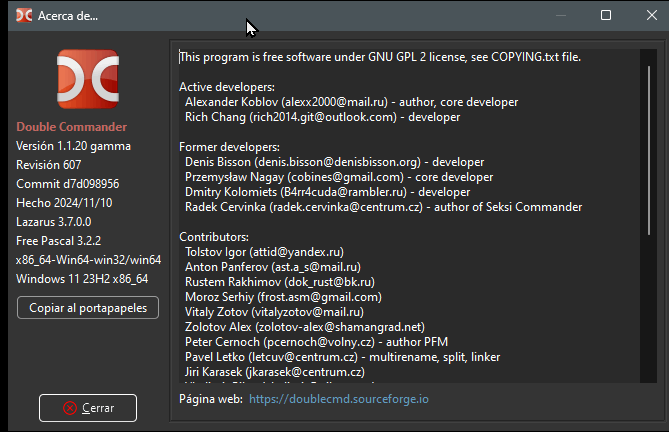
Task: Click the Acerca de title bar text
Action: pyautogui.click(x=68, y=16)
